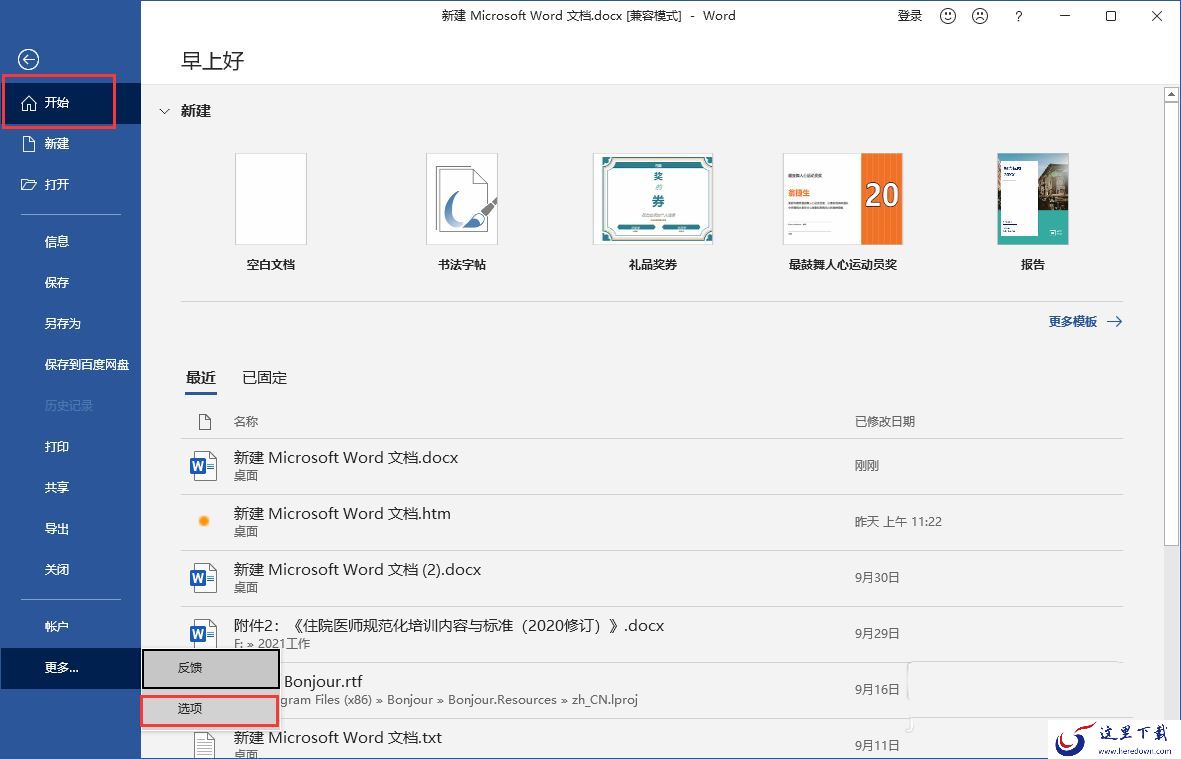1181x759 pixels.
Task: Click the new document icon beside 新建
Action: point(29,144)
